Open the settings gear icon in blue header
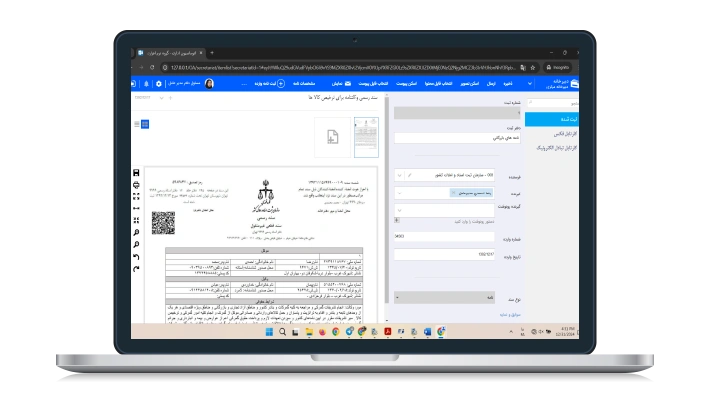This screenshot has width=709, height=411. (159, 84)
